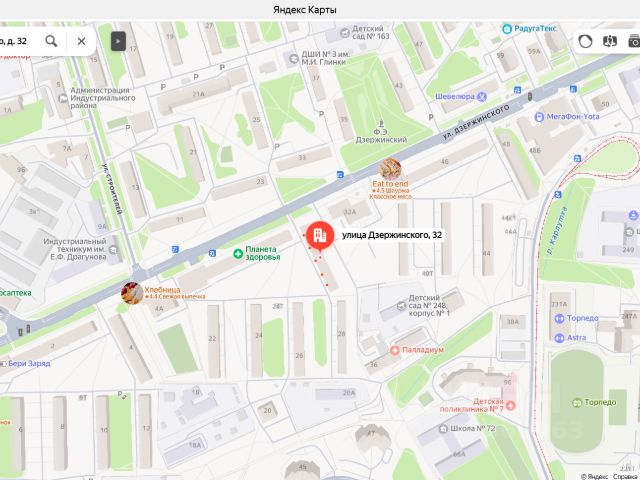Open the Eat to end photo marker
The height and width of the screenshot is (480, 640).
390,169
